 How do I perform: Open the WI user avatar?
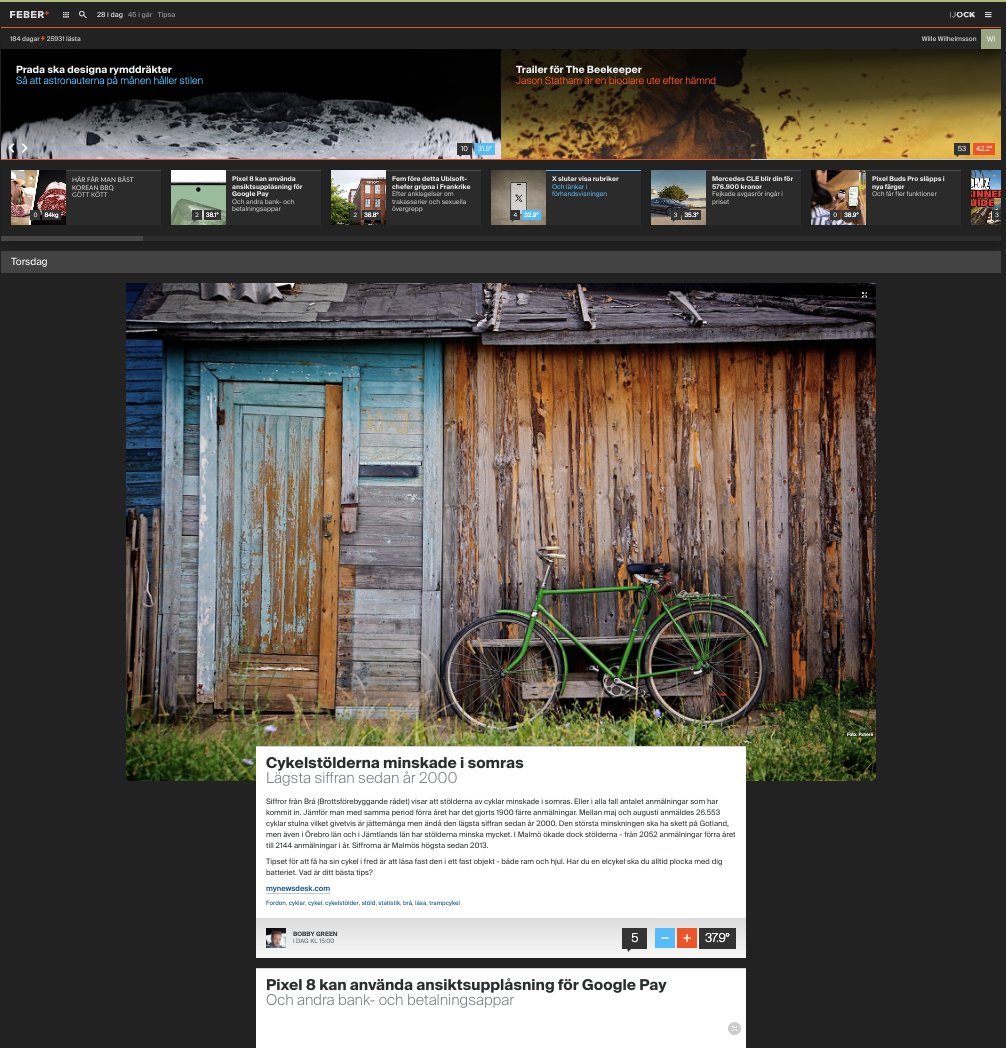point(991,39)
